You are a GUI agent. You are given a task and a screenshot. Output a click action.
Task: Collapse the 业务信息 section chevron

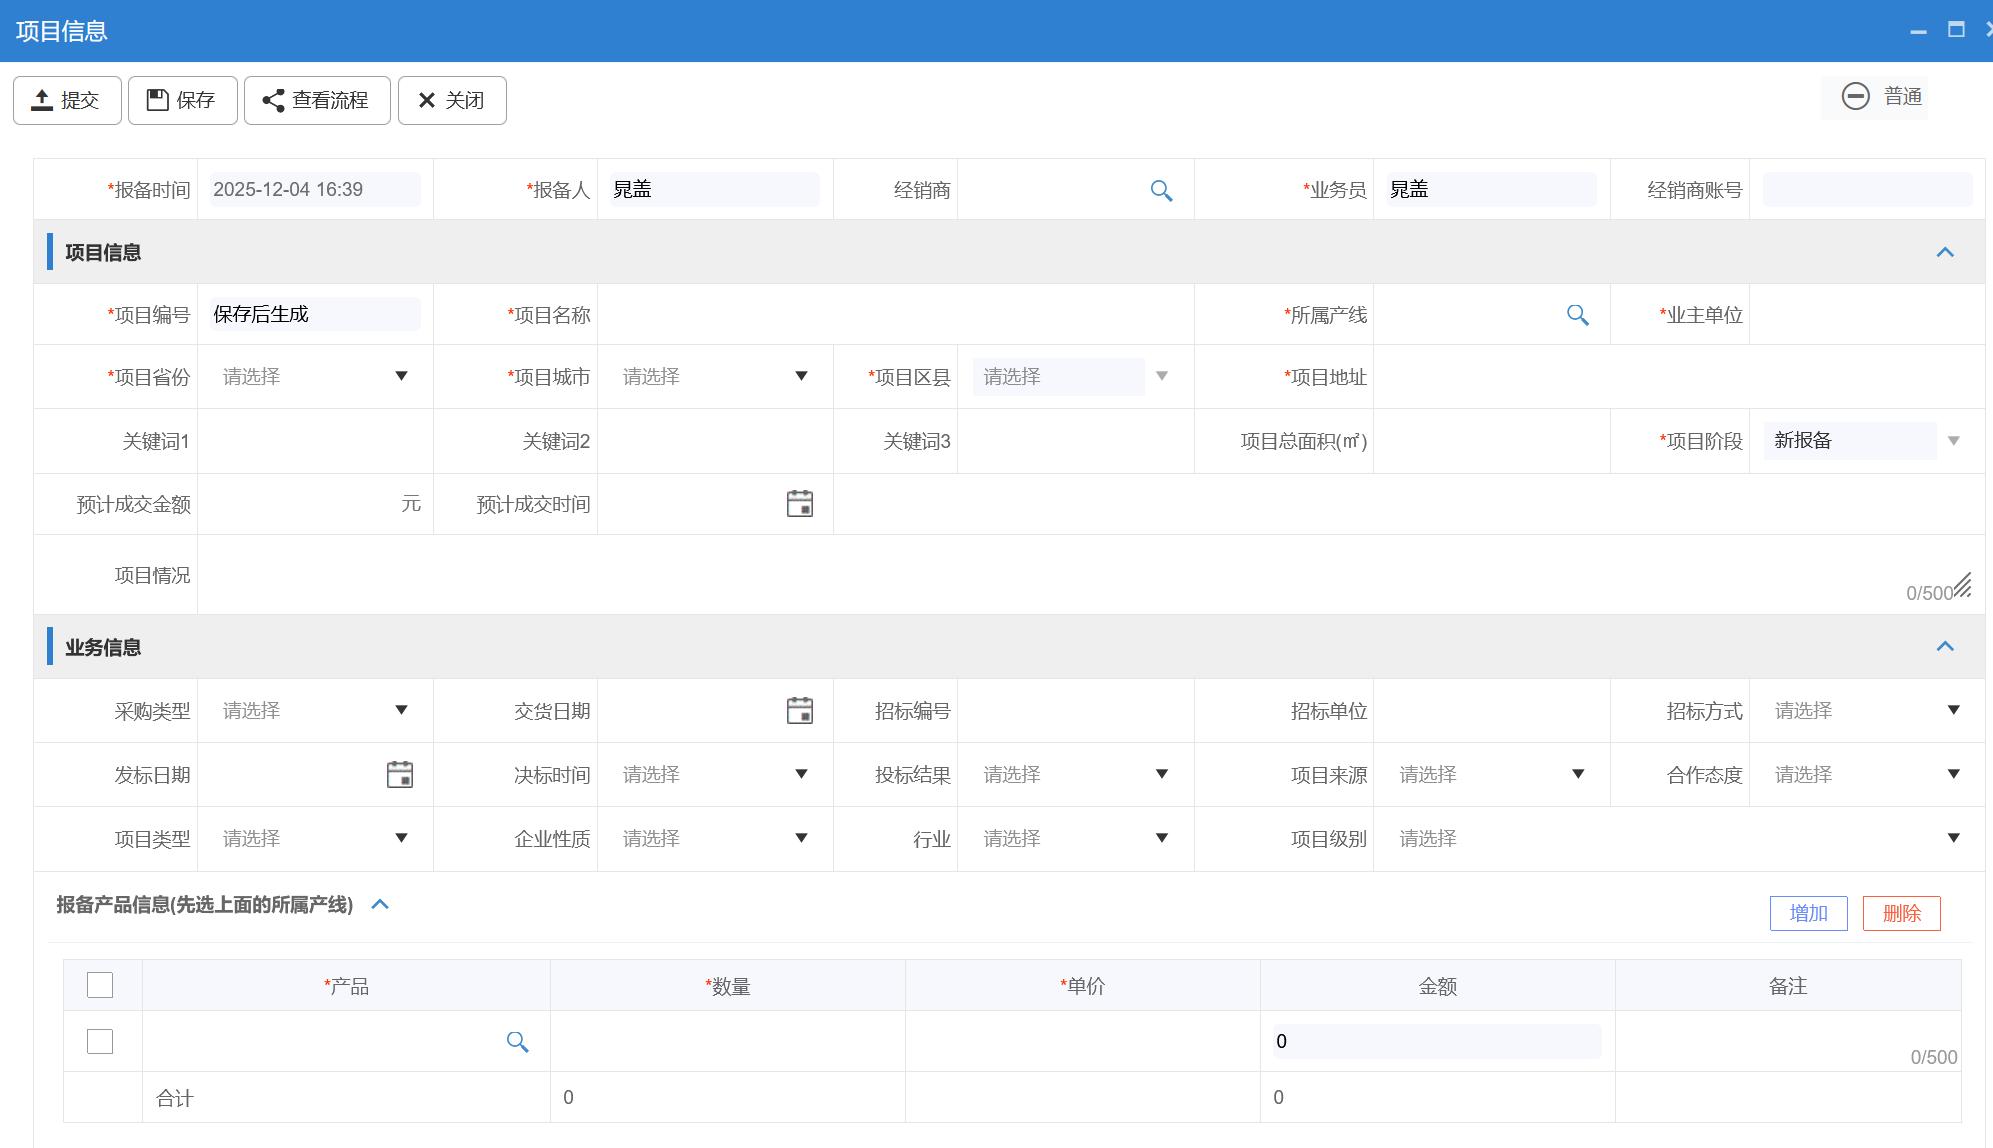tap(1944, 647)
